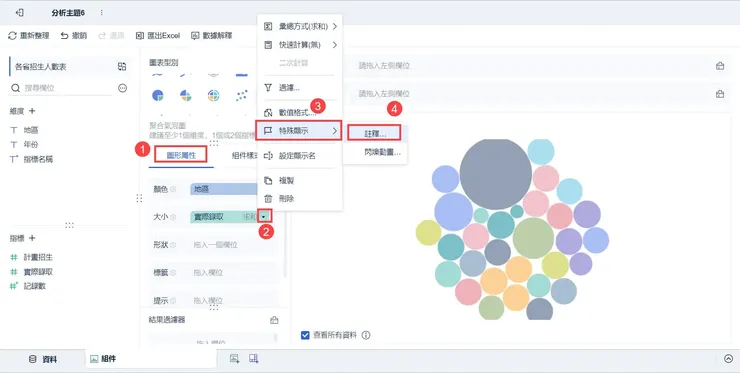Expand the 特殊顯示 submenu
Image resolution: width=740 pixels, height=373 pixels.
point(298,131)
